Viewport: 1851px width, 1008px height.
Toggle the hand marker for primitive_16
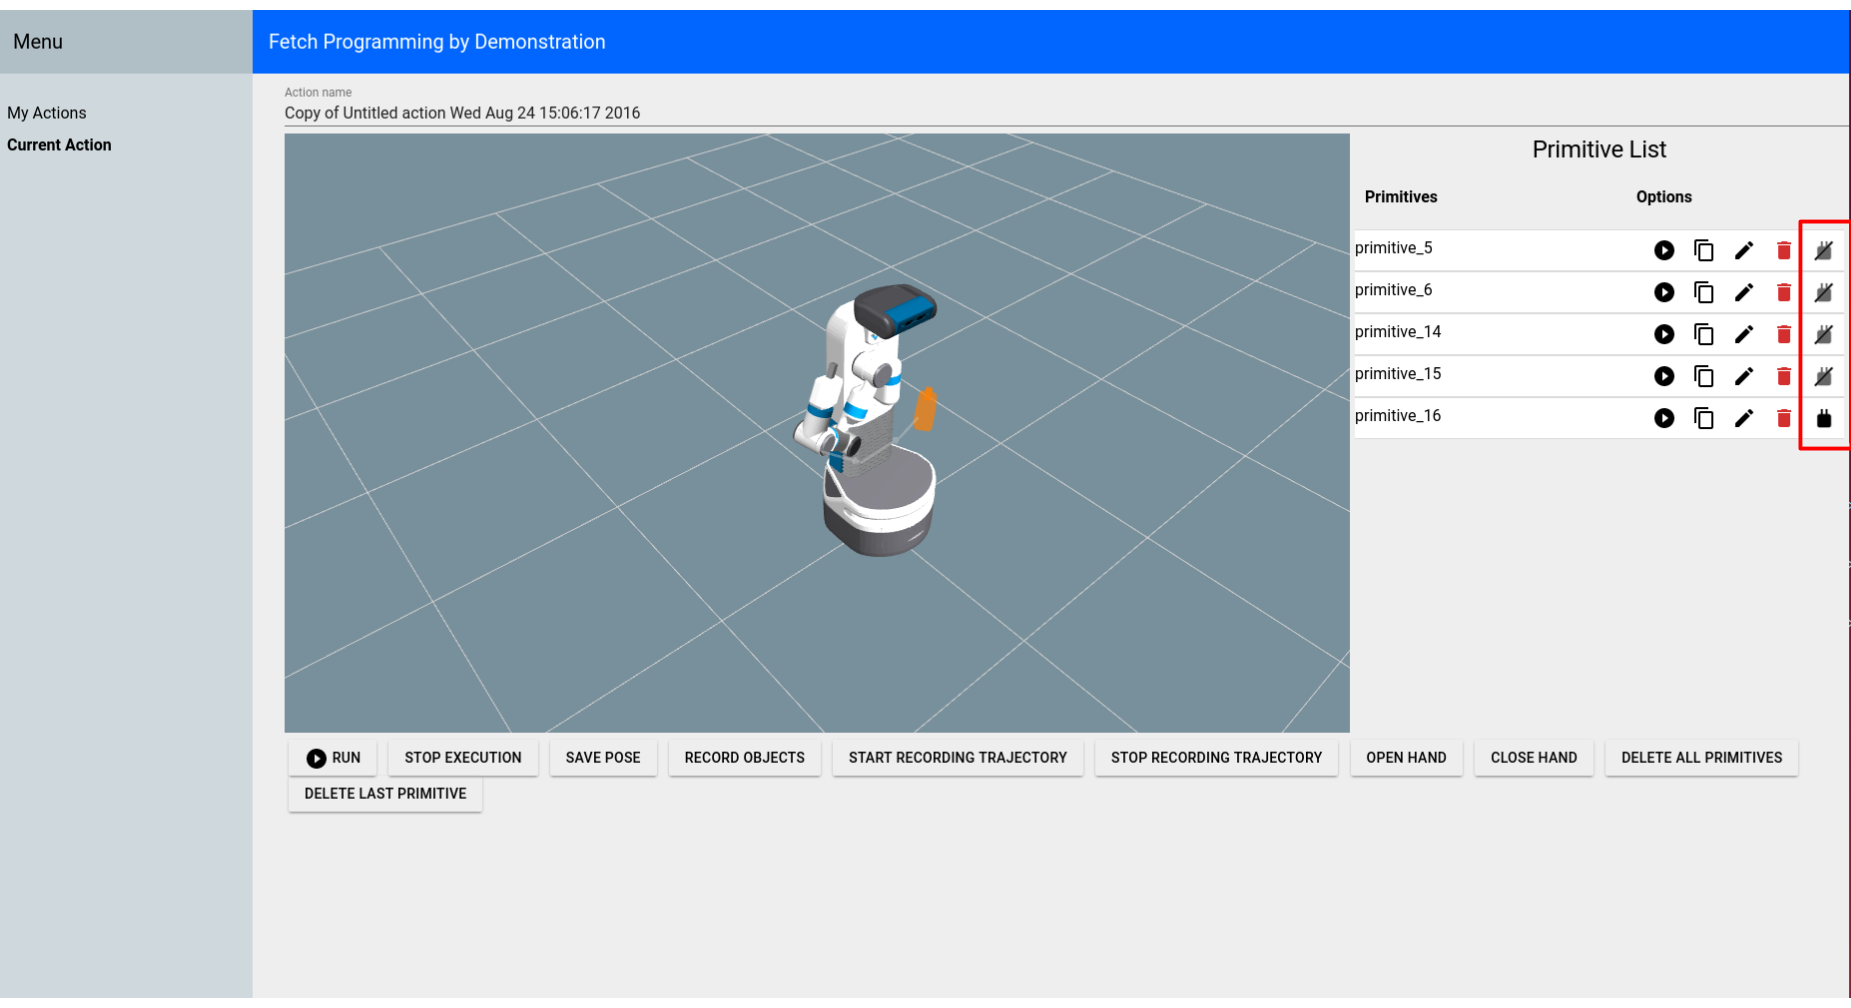pyautogui.click(x=1824, y=418)
